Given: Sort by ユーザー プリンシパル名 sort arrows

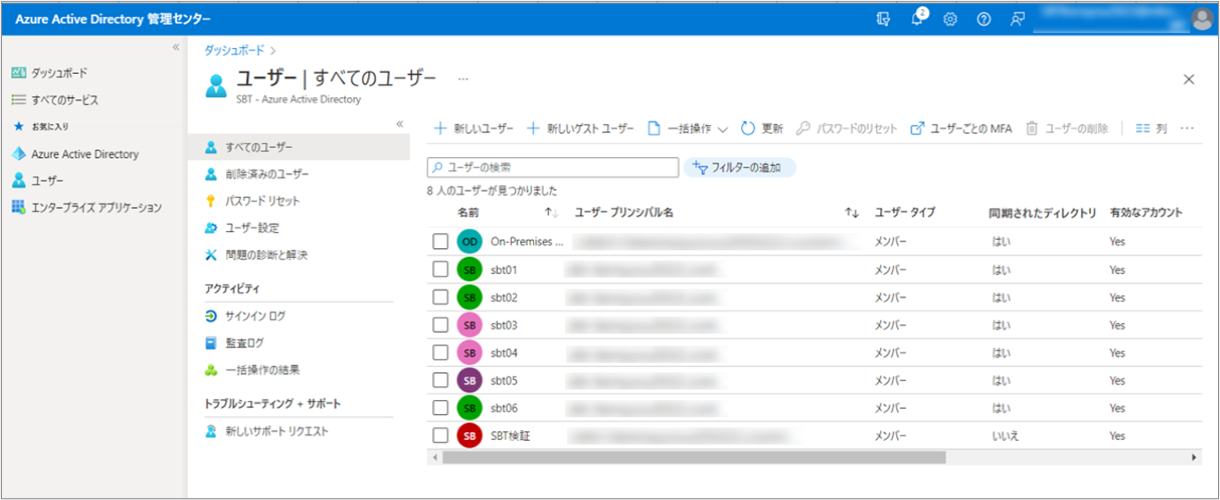Looking at the screenshot, I should (852, 213).
